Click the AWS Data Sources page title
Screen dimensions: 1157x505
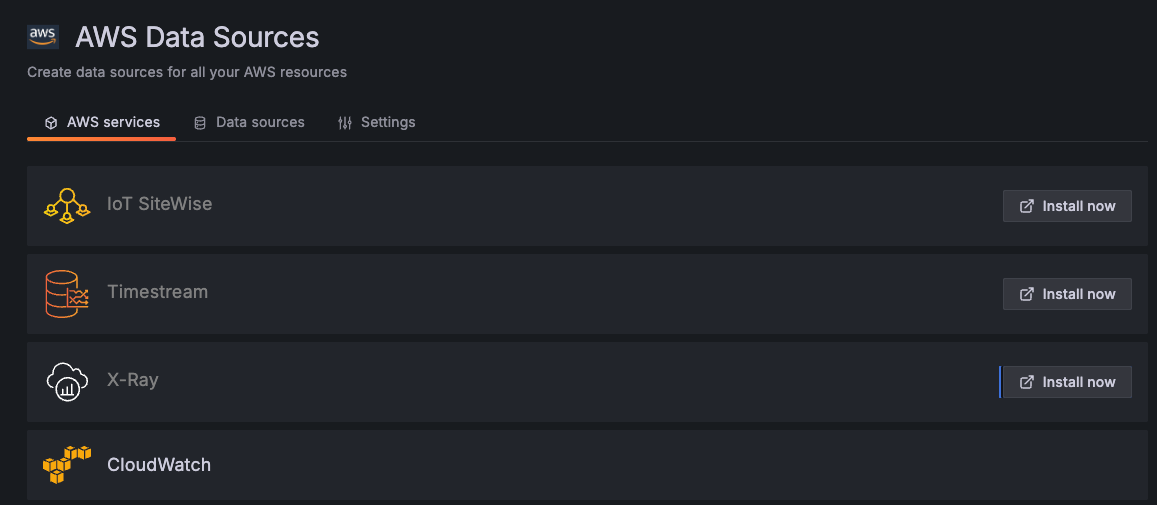[x=198, y=38]
